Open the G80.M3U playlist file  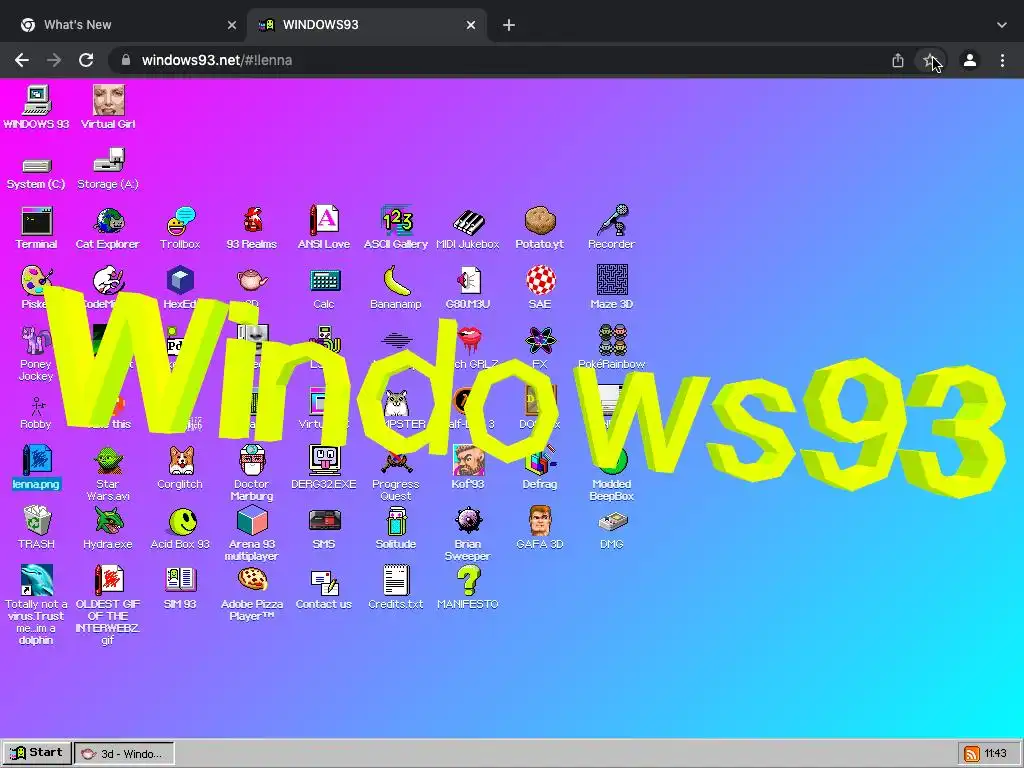click(x=468, y=287)
